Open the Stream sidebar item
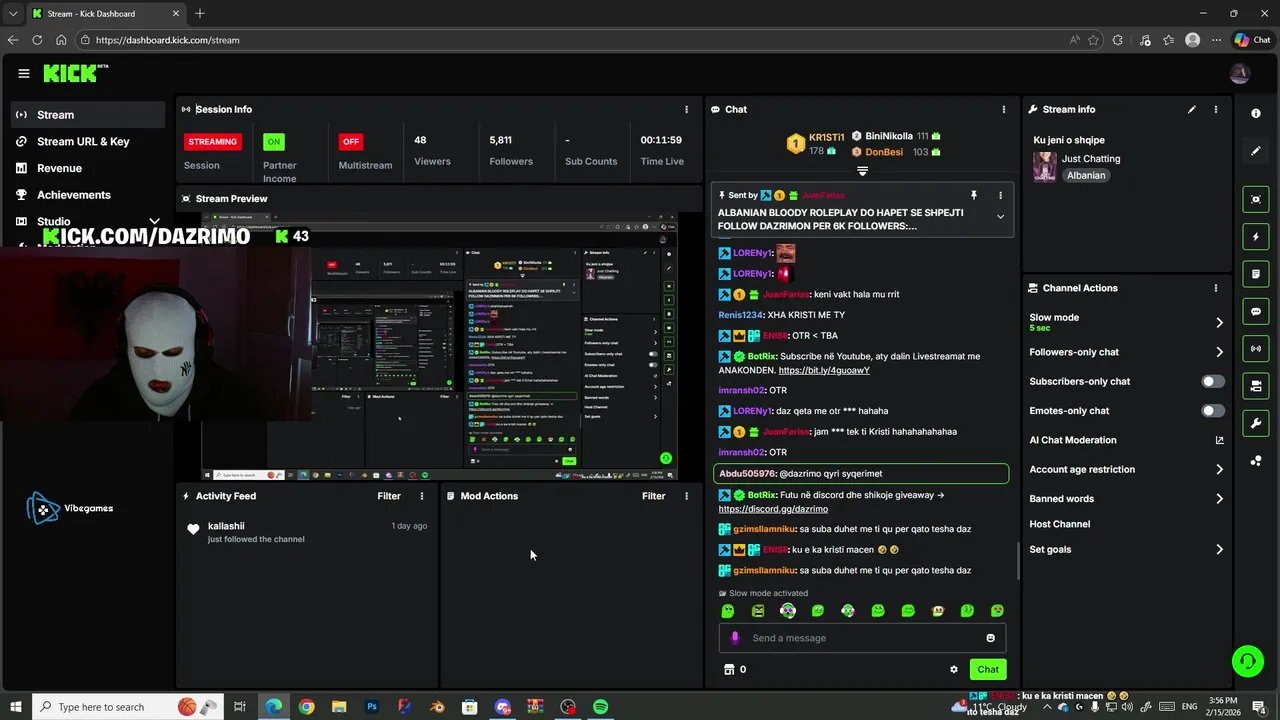The height and width of the screenshot is (720, 1280). (x=88, y=115)
